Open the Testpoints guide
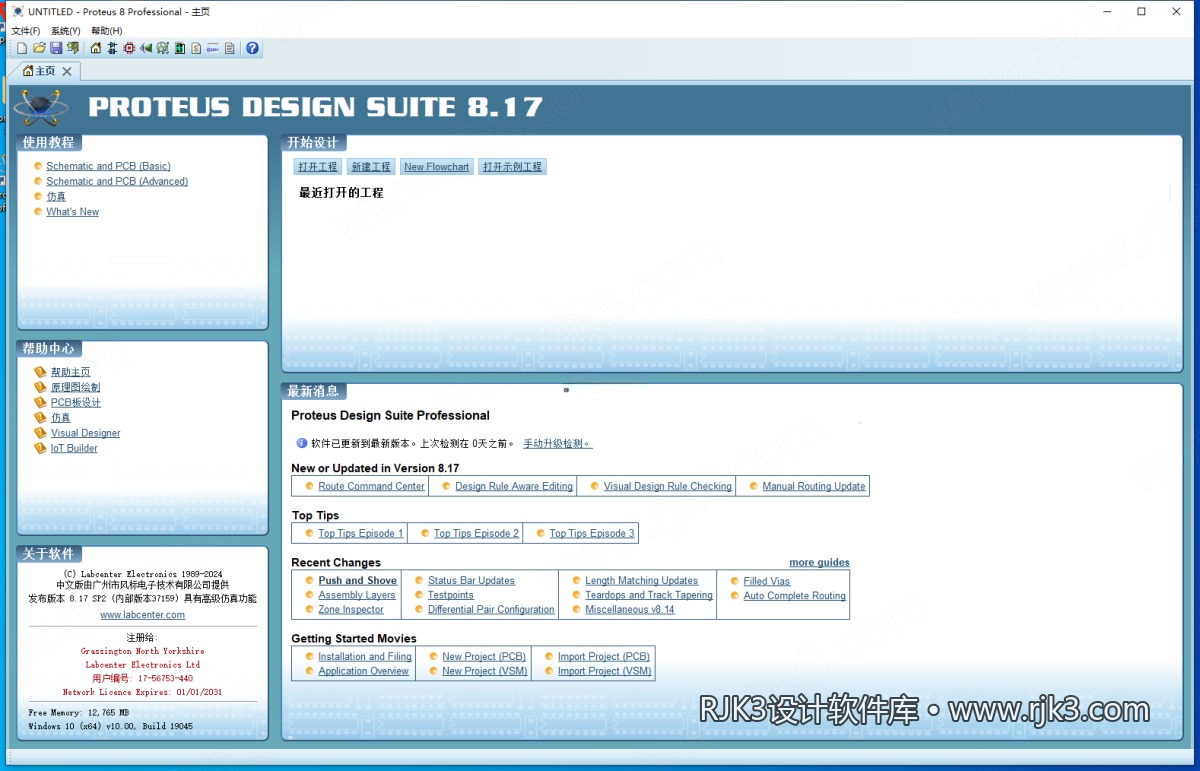 pos(451,595)
